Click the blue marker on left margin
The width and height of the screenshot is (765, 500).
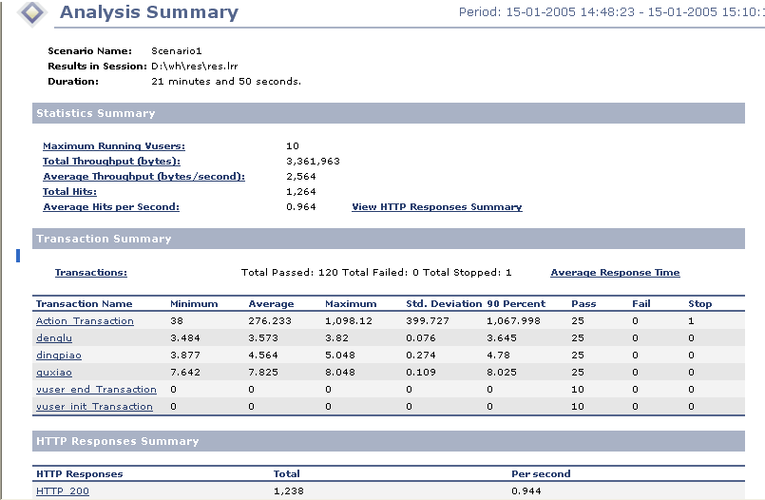pos(18,257)
